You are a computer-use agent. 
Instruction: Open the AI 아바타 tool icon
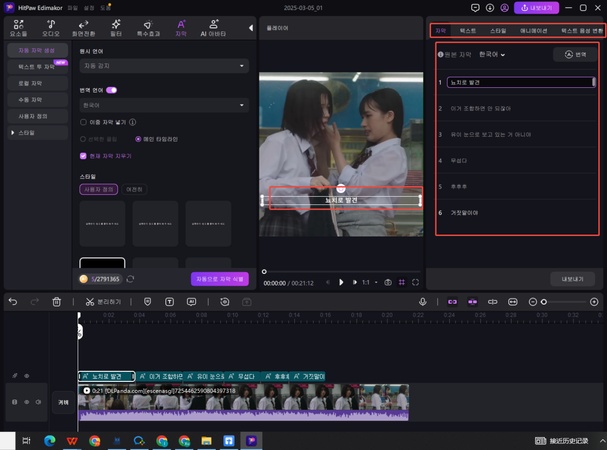tap(216, 26)
